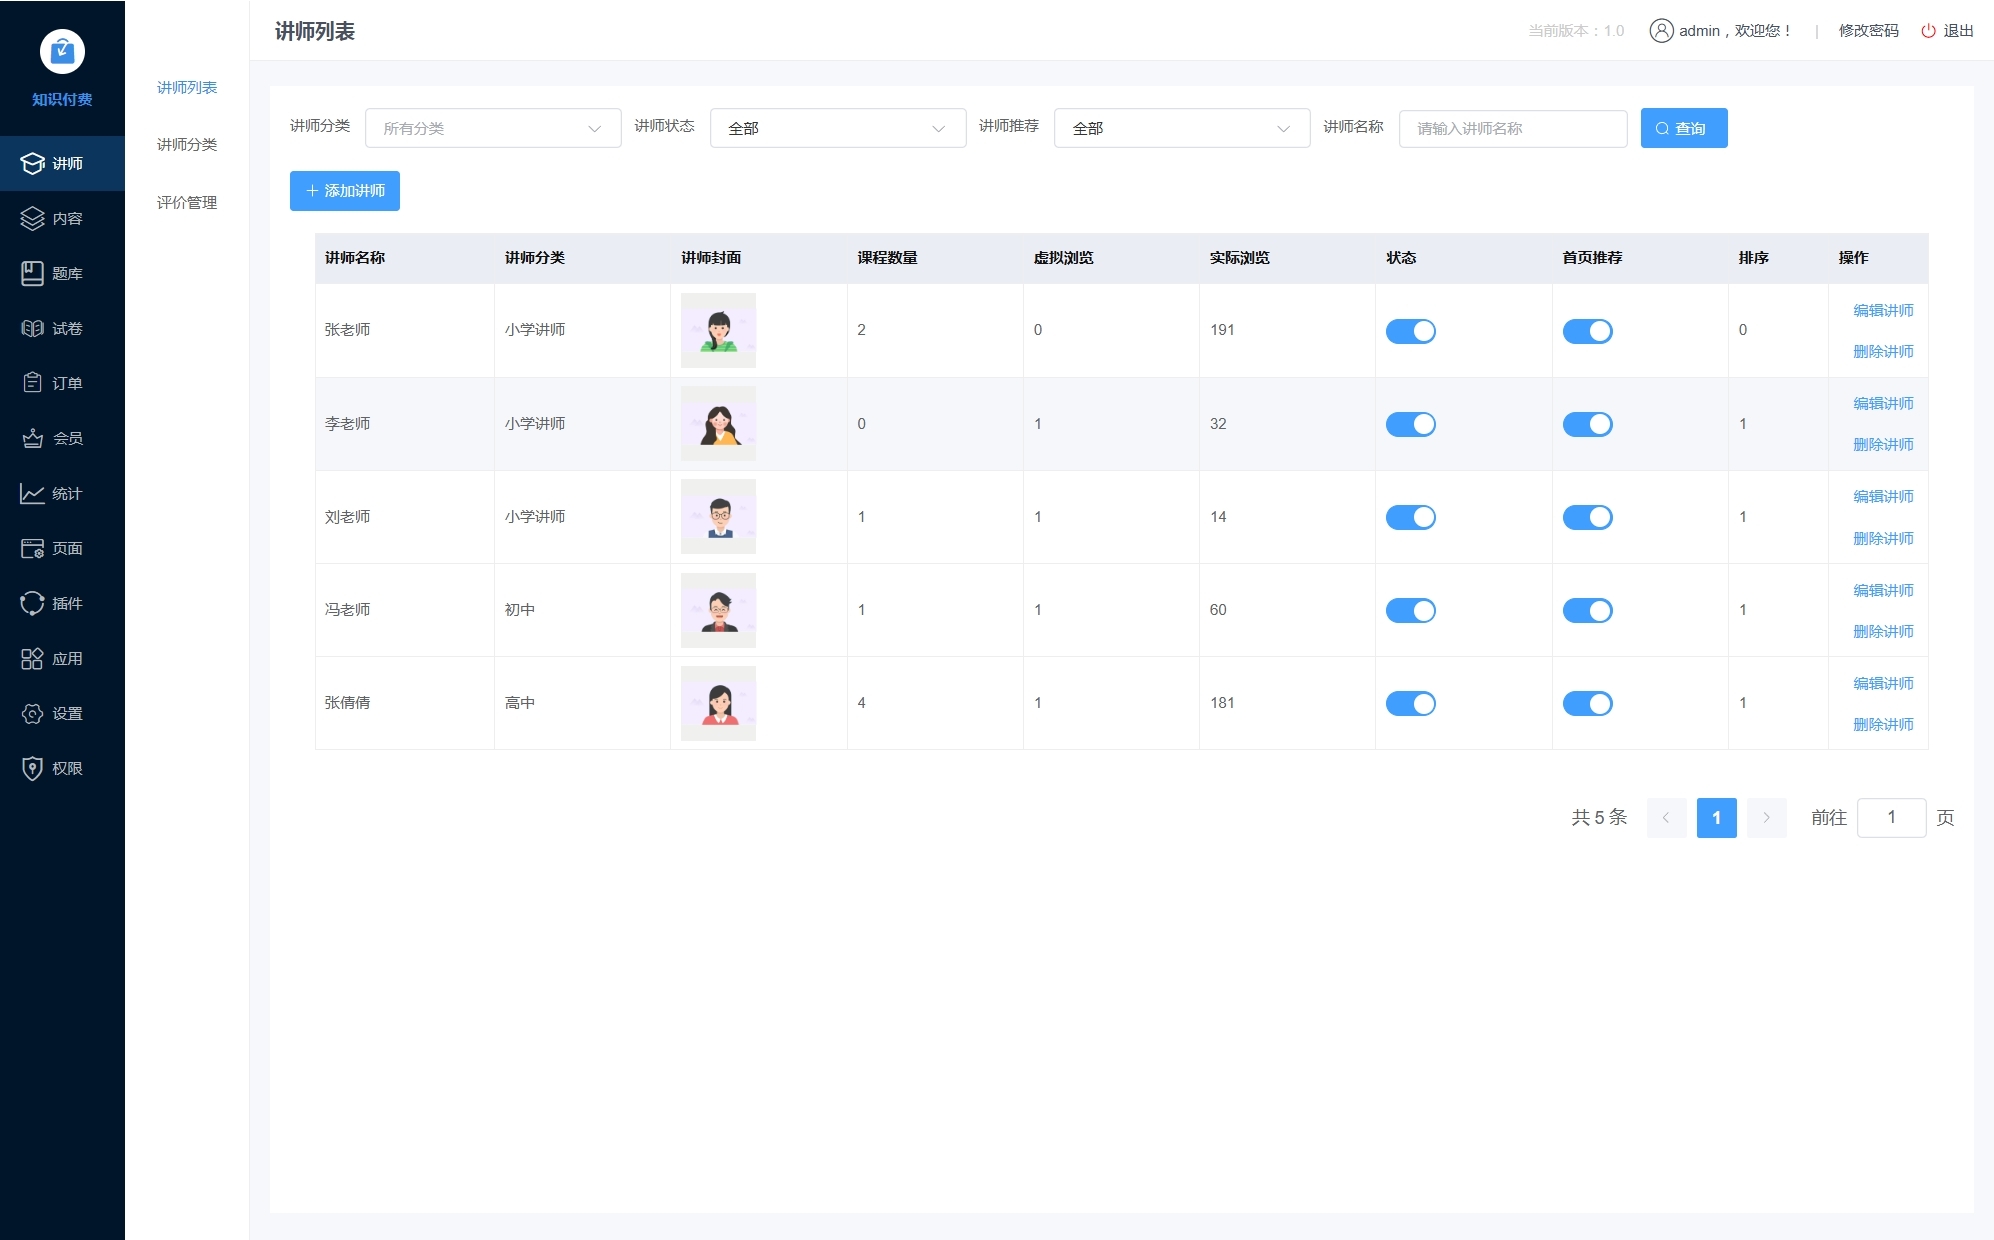
Task: Expand the 讲师分类 dropdown
Action: tap(493, 128)
